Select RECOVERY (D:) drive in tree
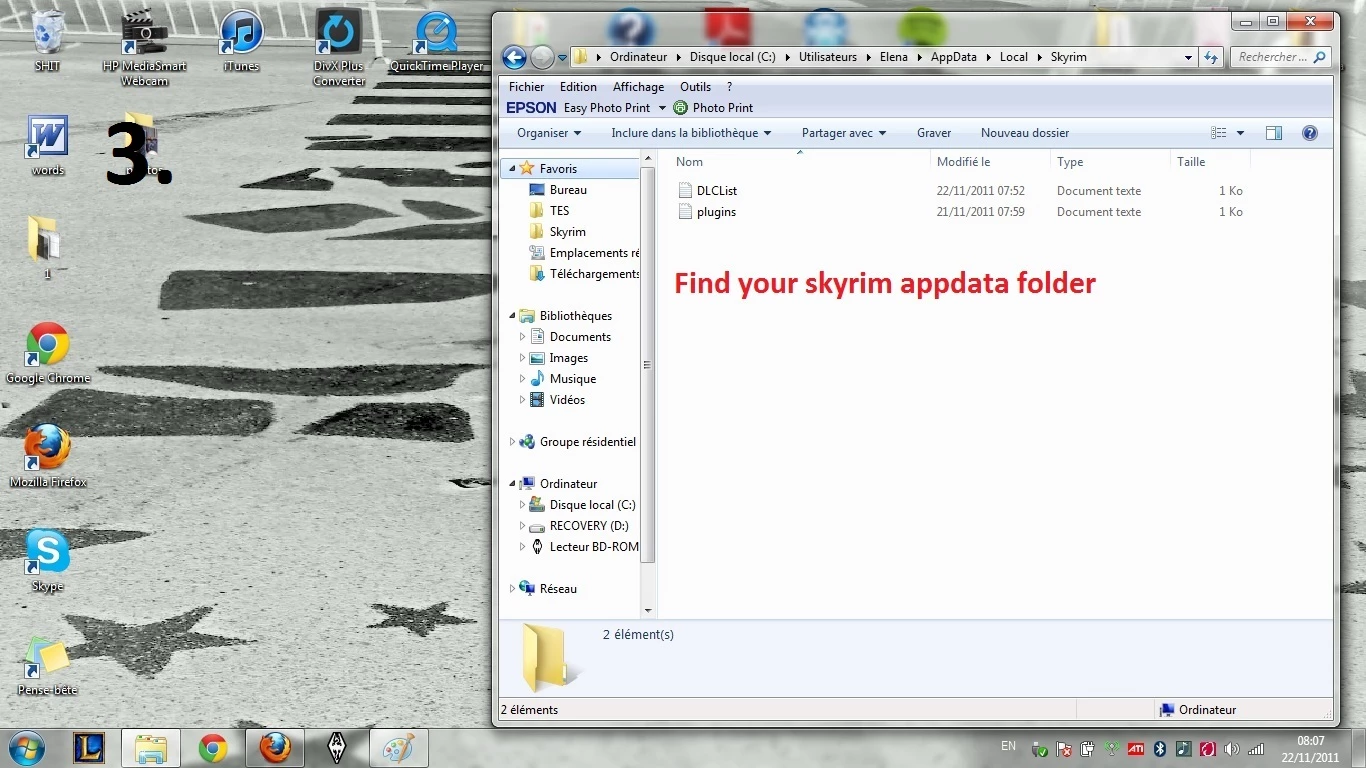 pyautogui.click(x=579, y=526)
